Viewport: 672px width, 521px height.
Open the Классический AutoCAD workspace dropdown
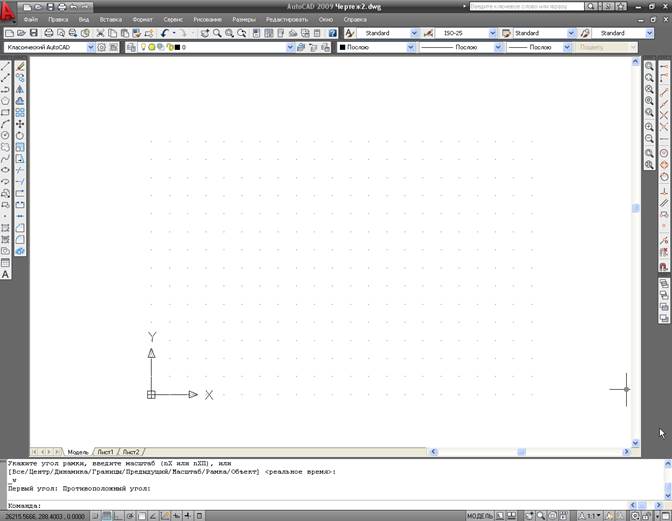(90, 47)
